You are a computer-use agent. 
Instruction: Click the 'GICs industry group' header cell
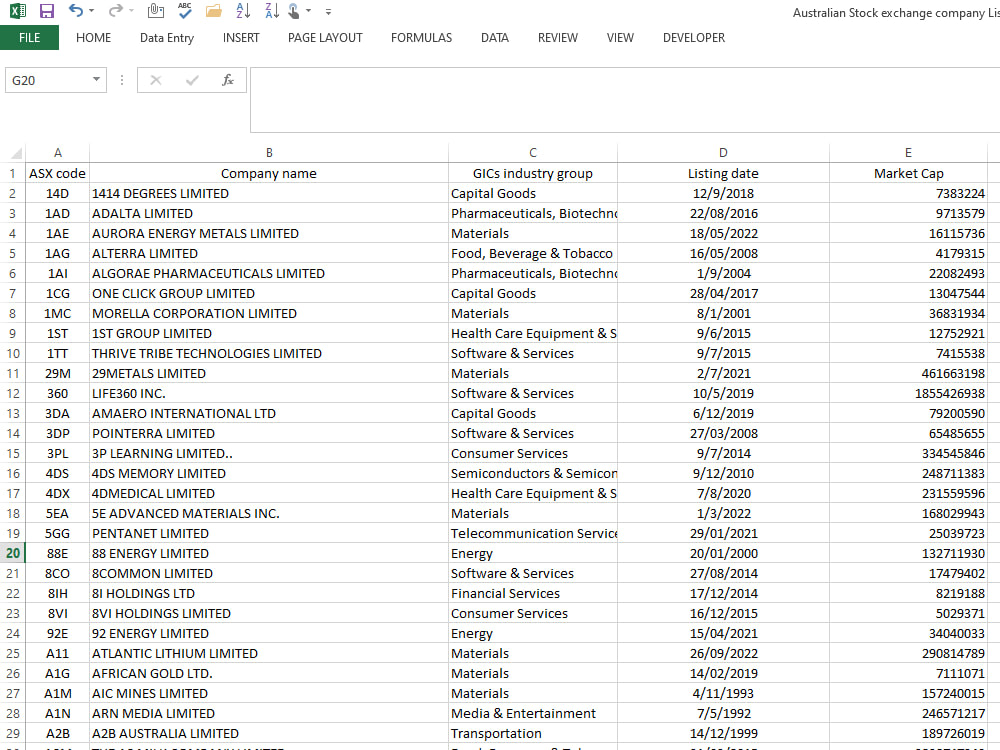point(533,173)
